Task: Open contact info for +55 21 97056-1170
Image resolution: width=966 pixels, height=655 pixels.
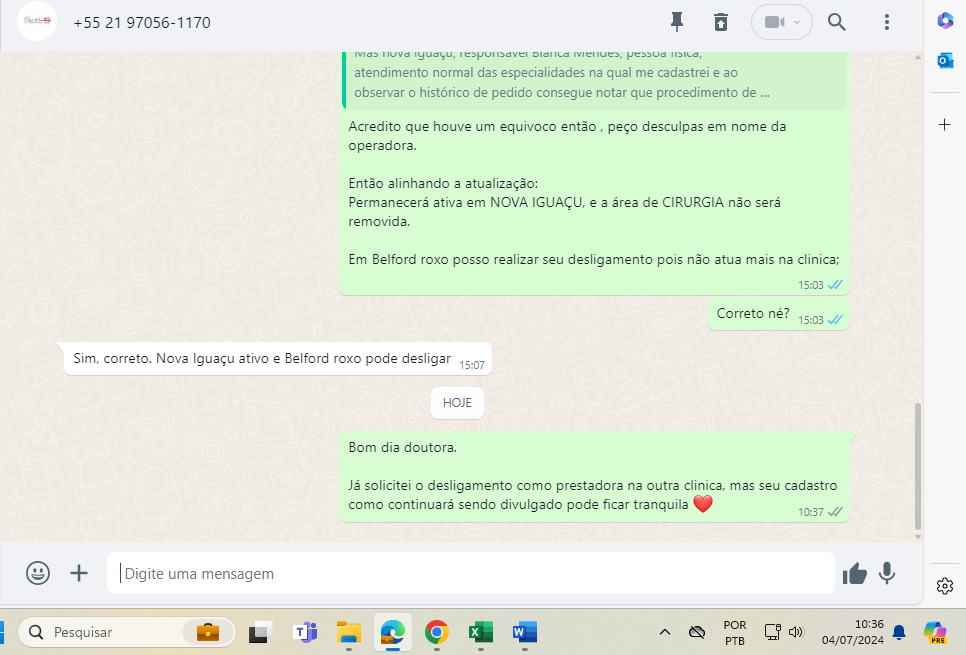Action: pos(142,23)
